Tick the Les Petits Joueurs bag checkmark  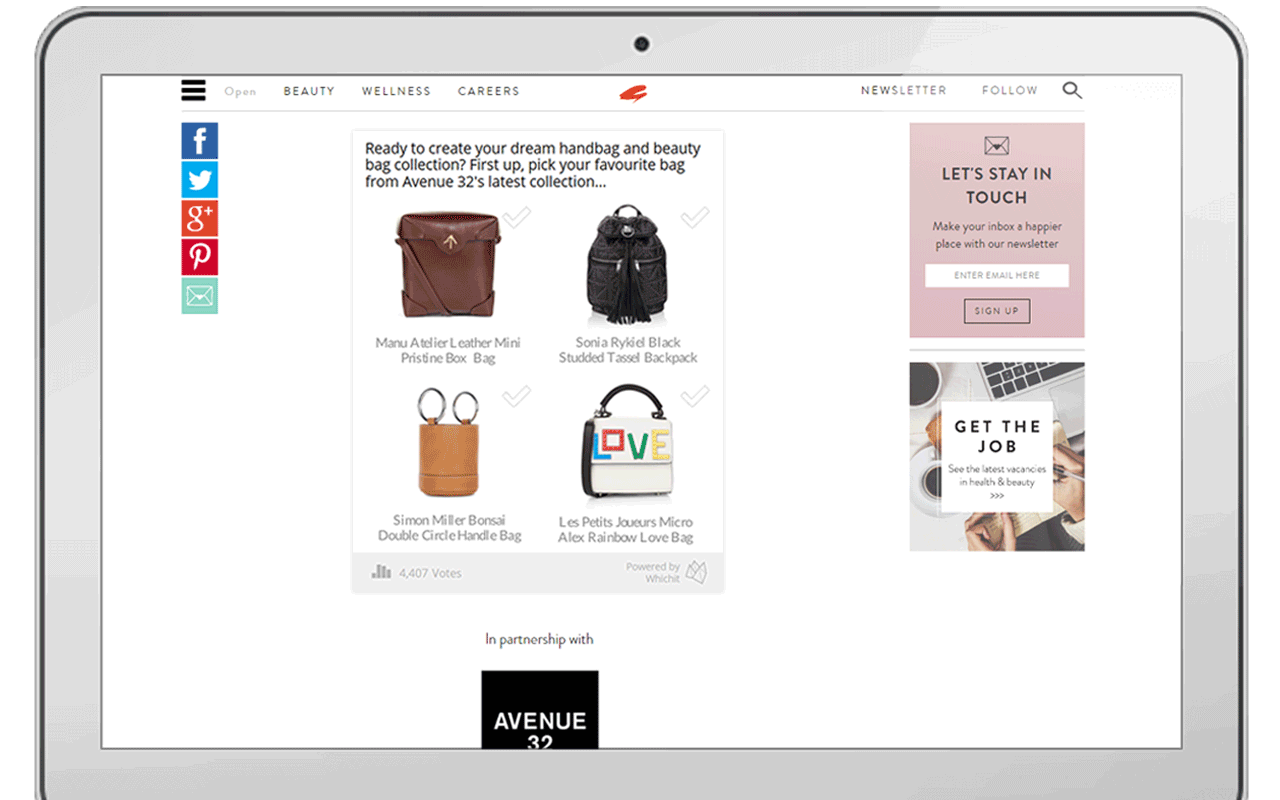(695, 397)
